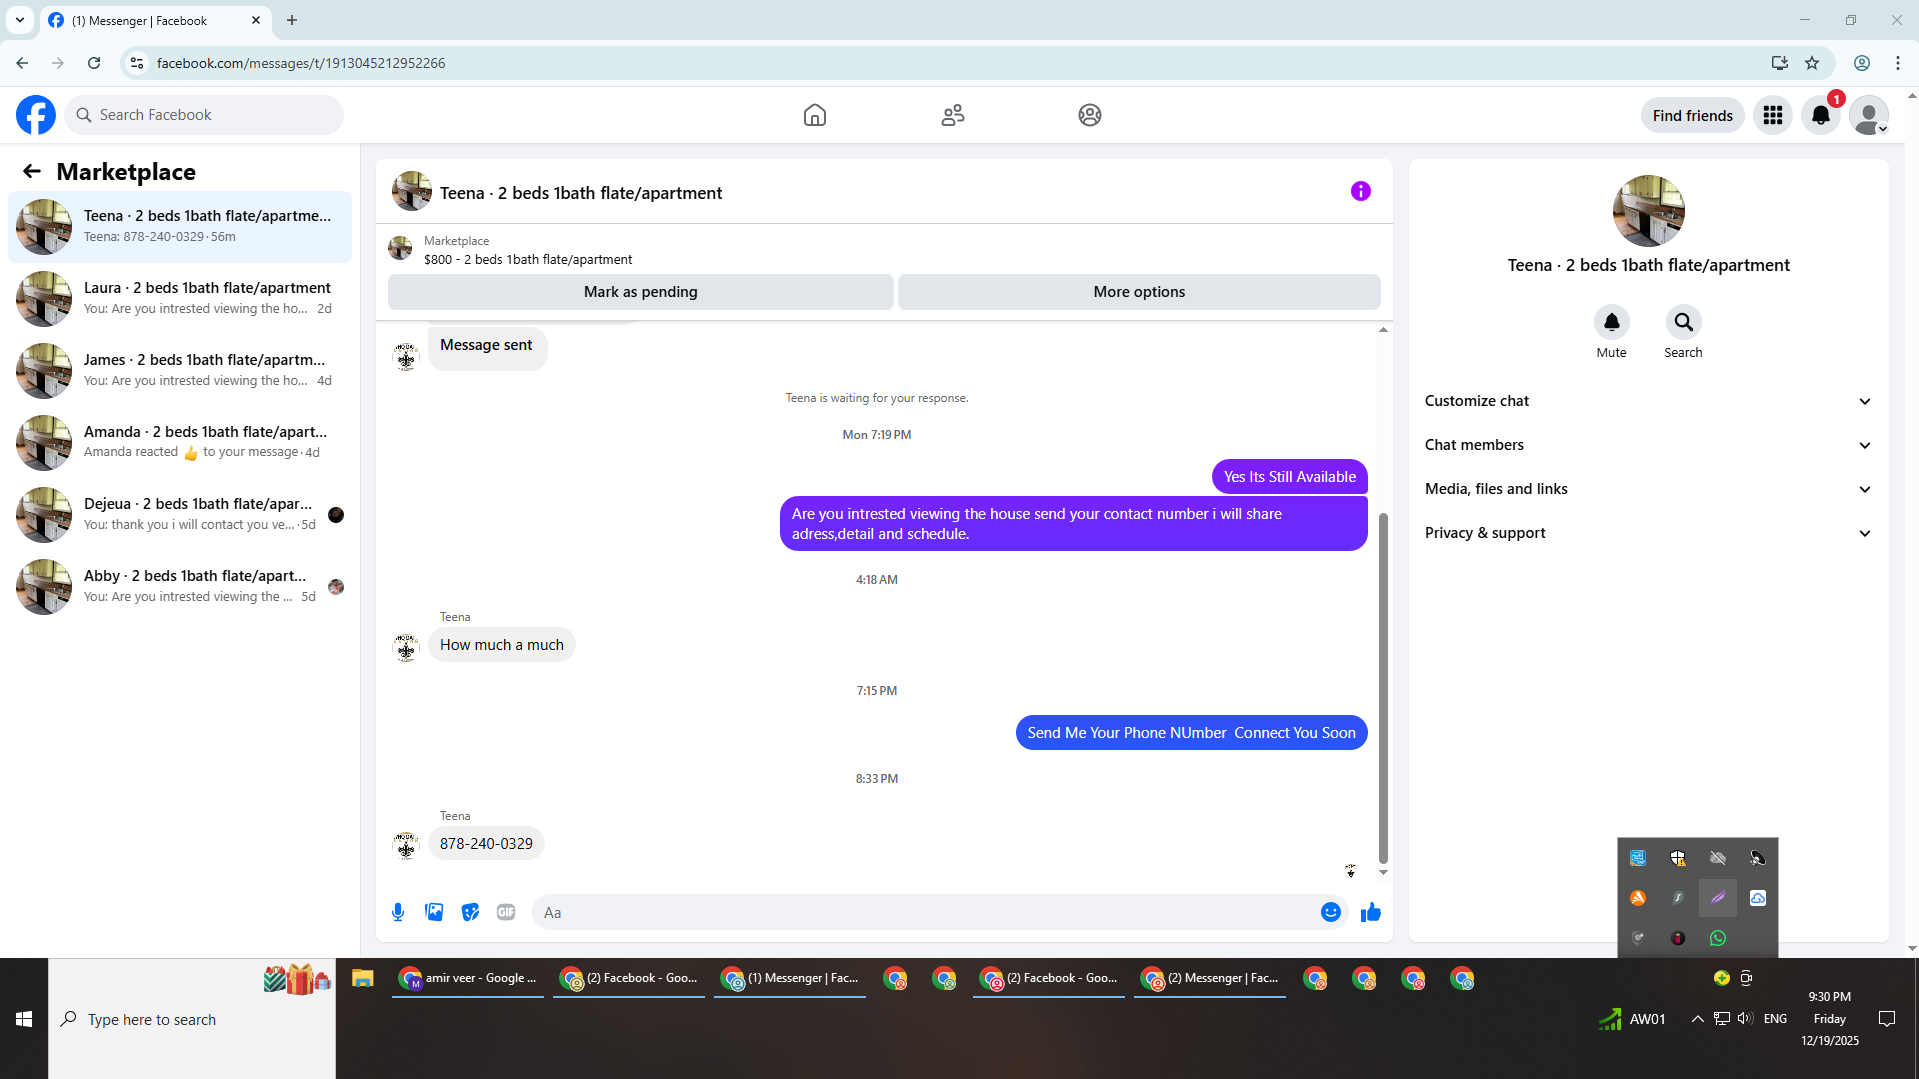Open Dejeua conversation in the chat list
1919x1079 pixels.
click(x=180, y=515)
